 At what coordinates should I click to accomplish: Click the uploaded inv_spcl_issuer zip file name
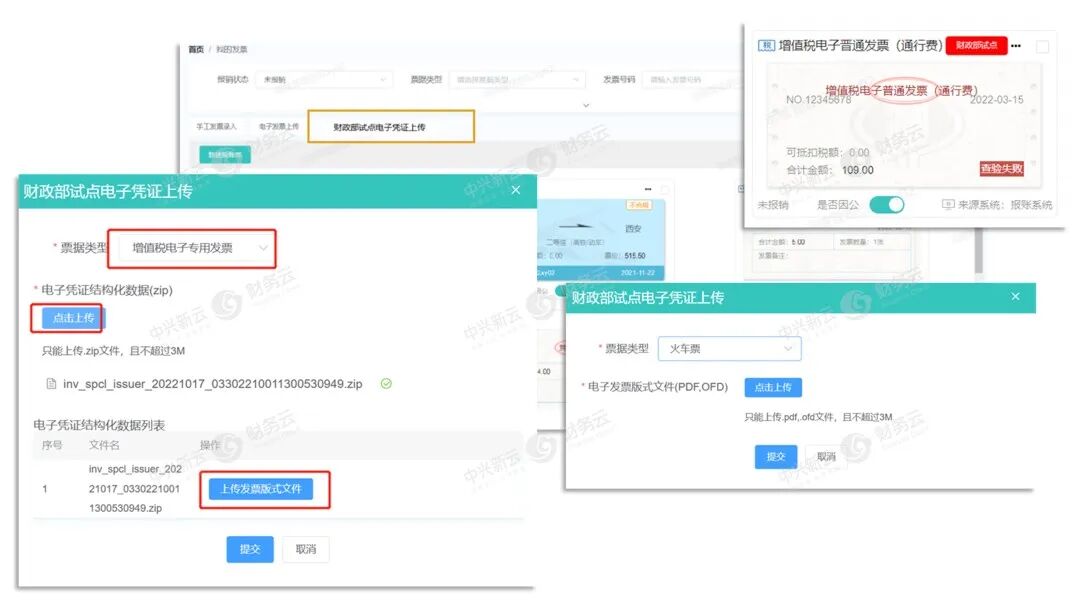point(212,384)
